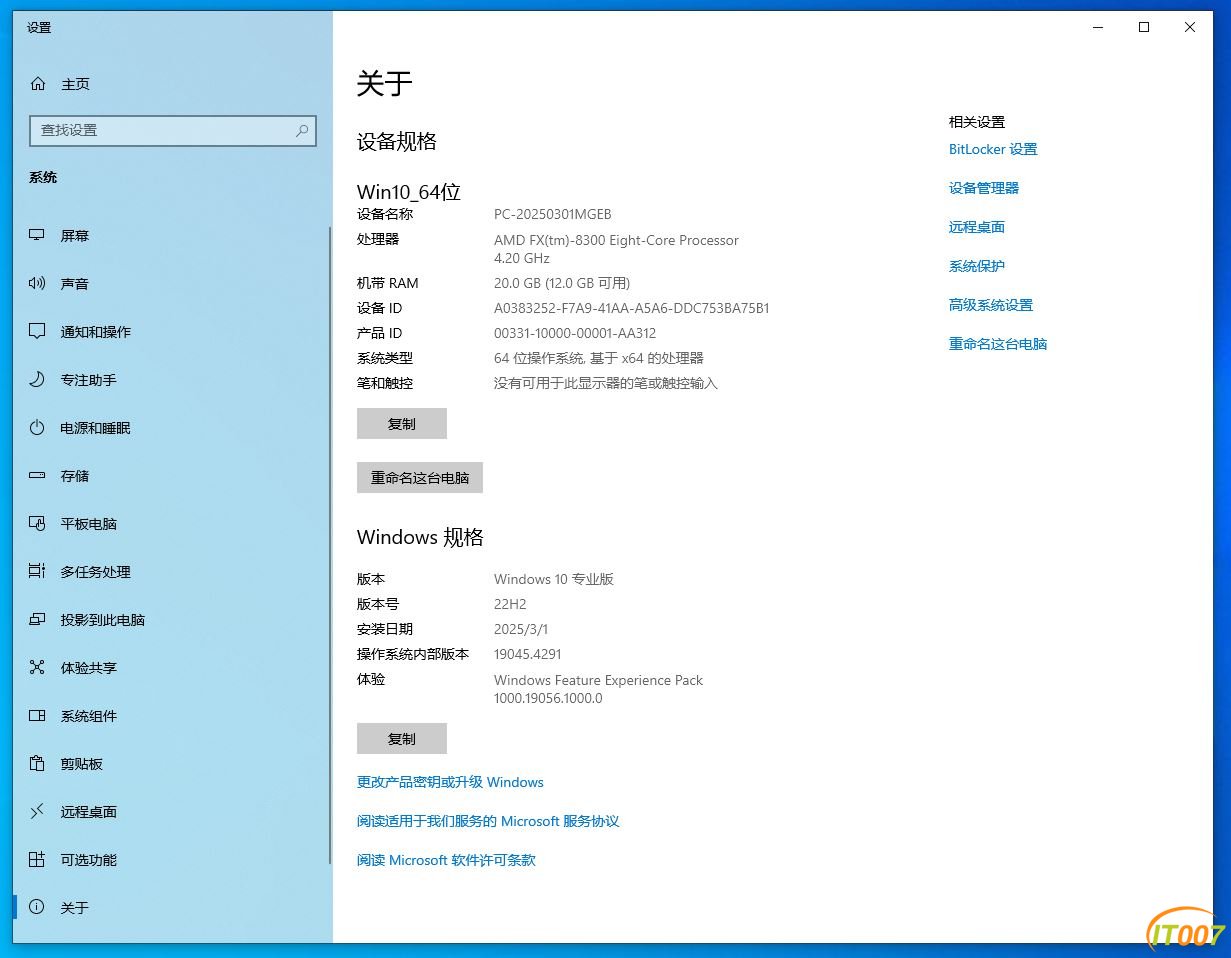This screenshot has height=958, width=1231.
Task: Click version value 22H2
Action: pyautogui.click(x=510, y=604)
